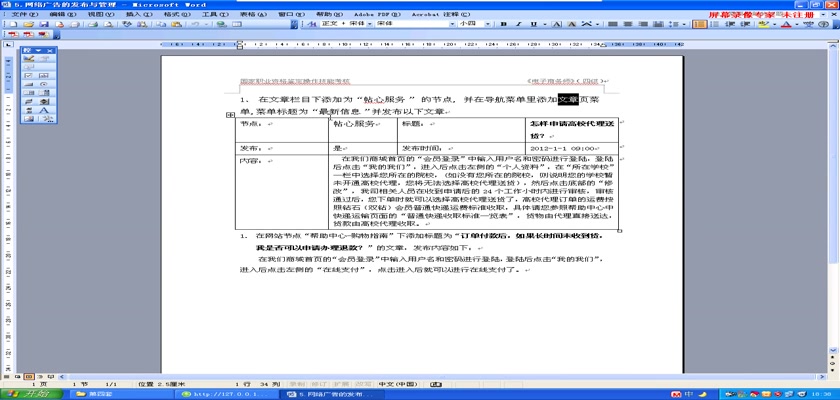The image size is (840, 400).
Task: Insert label control (A) from Control Toolbox
Action: [x=43, y=110]
